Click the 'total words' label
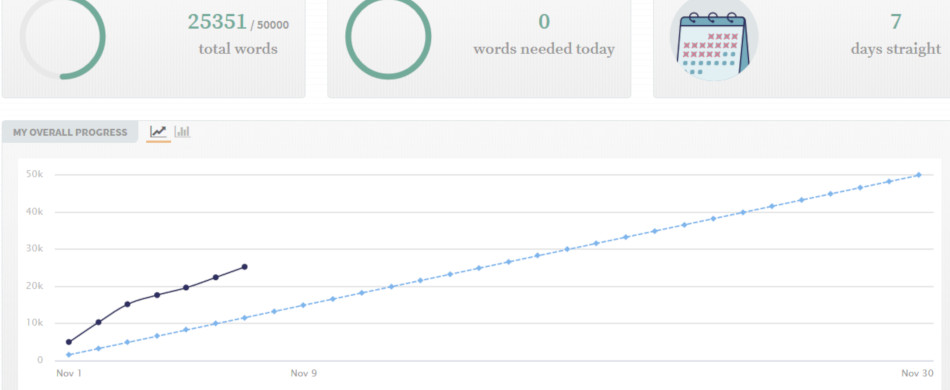This screenshot has height=390, width=950. (x=238, y=48)
